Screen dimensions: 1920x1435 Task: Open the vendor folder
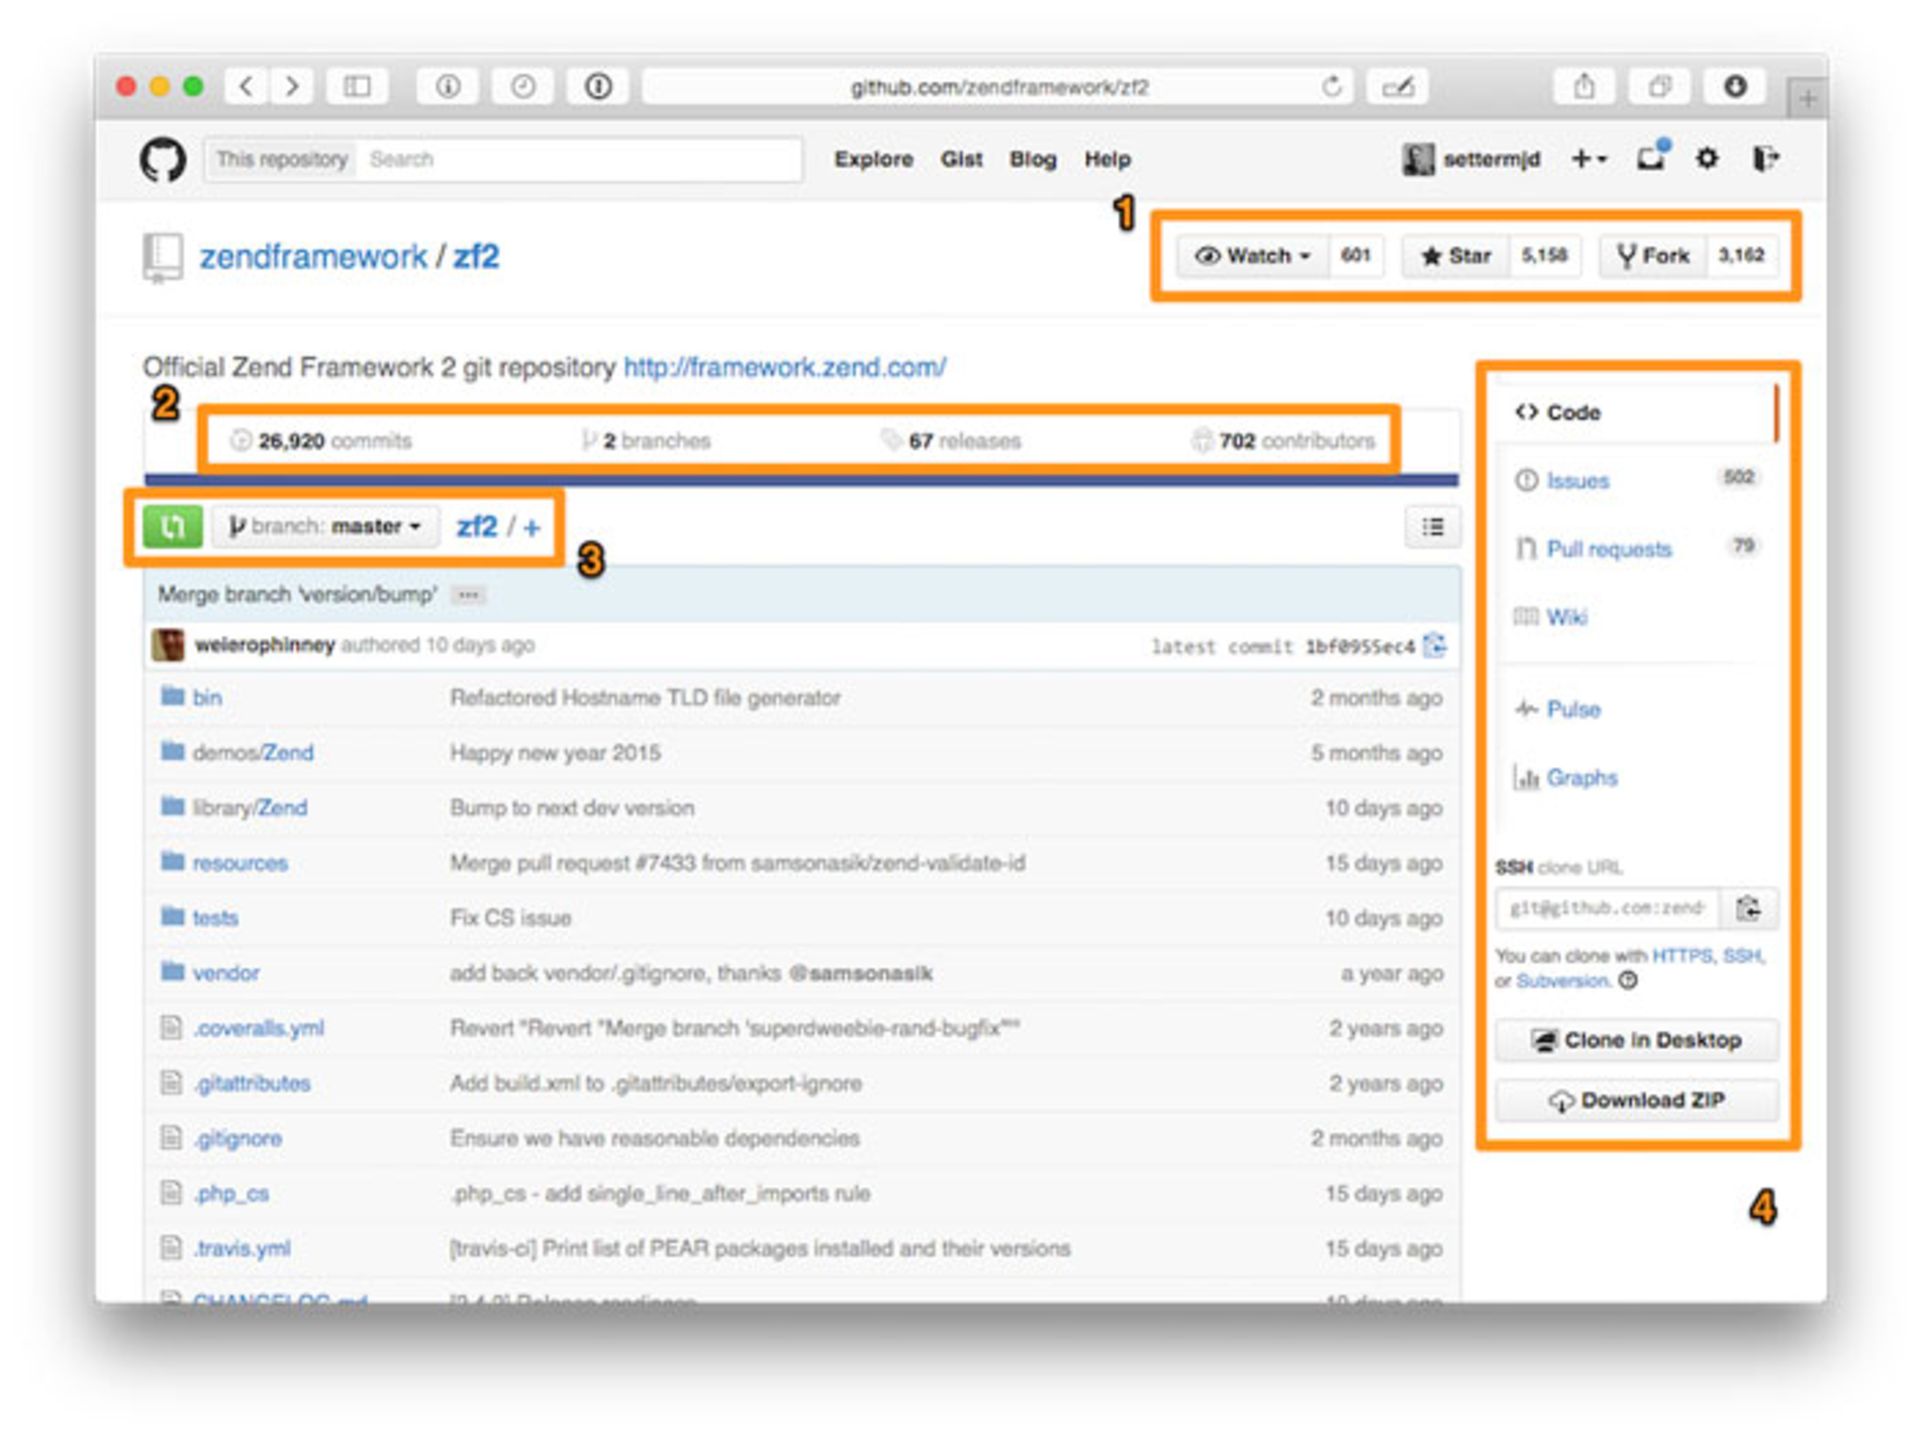pos(226,973)
